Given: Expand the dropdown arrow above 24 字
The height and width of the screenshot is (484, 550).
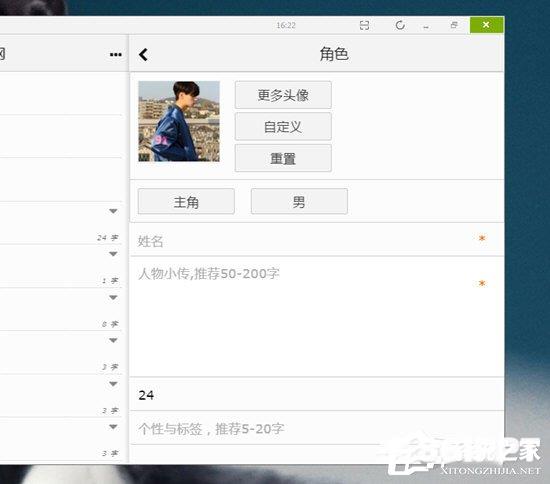Looking at the screenshot, I should click(x=113, y=211).
